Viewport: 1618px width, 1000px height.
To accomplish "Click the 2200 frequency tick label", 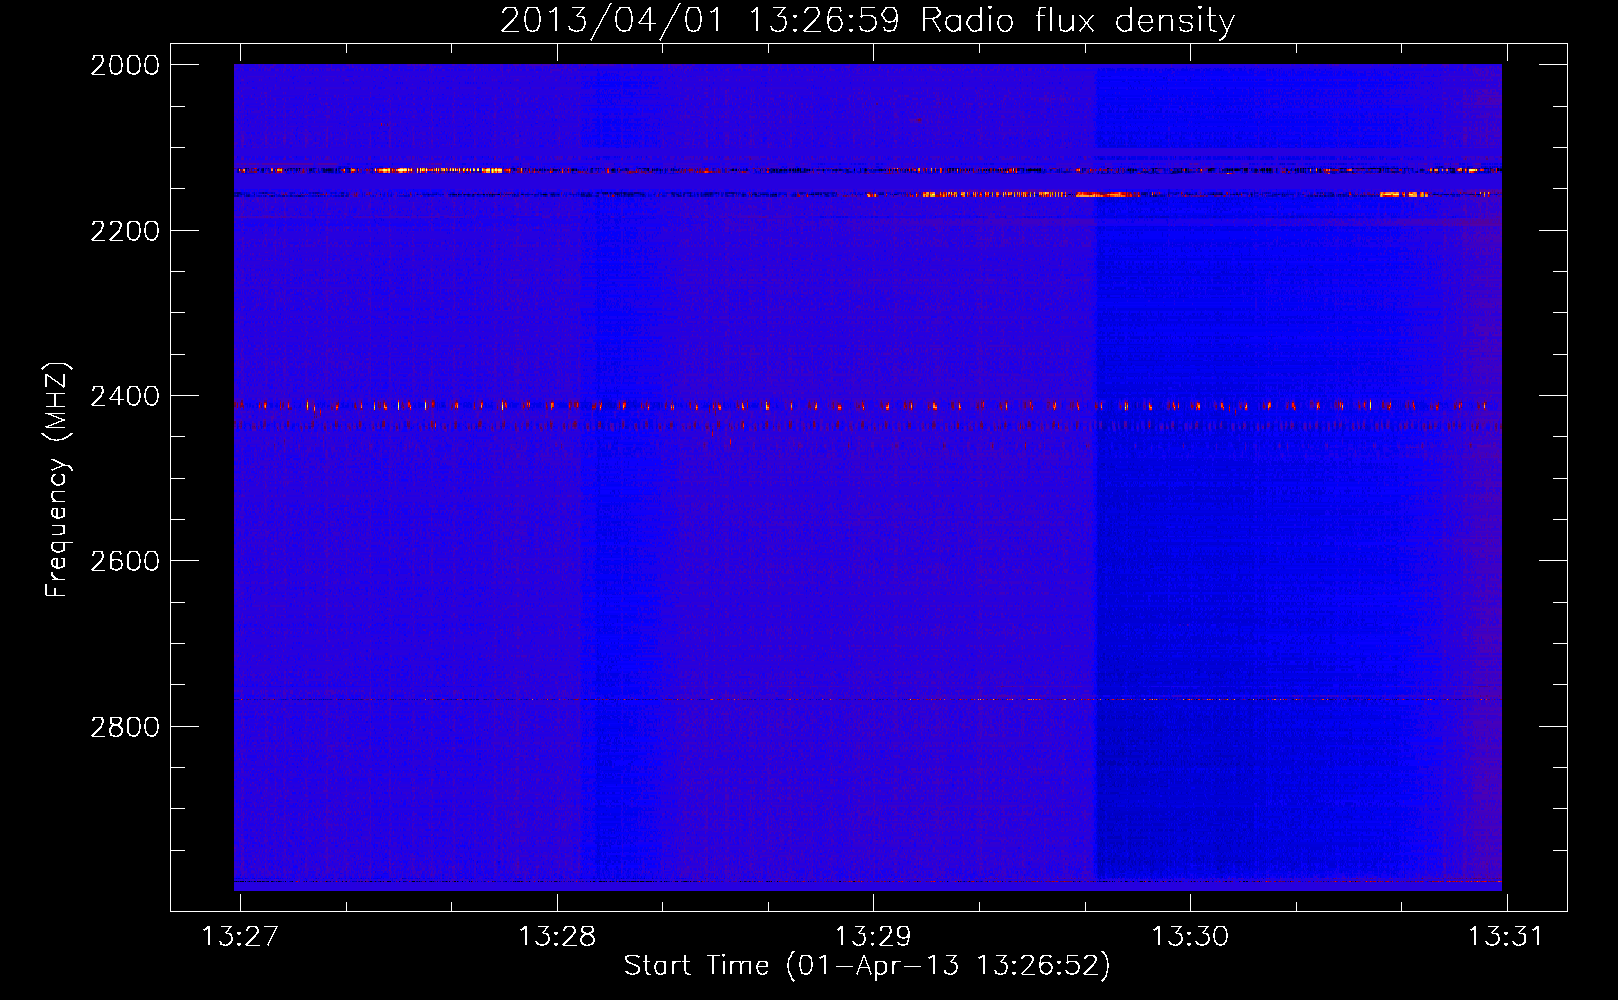I will pos(125,231).
